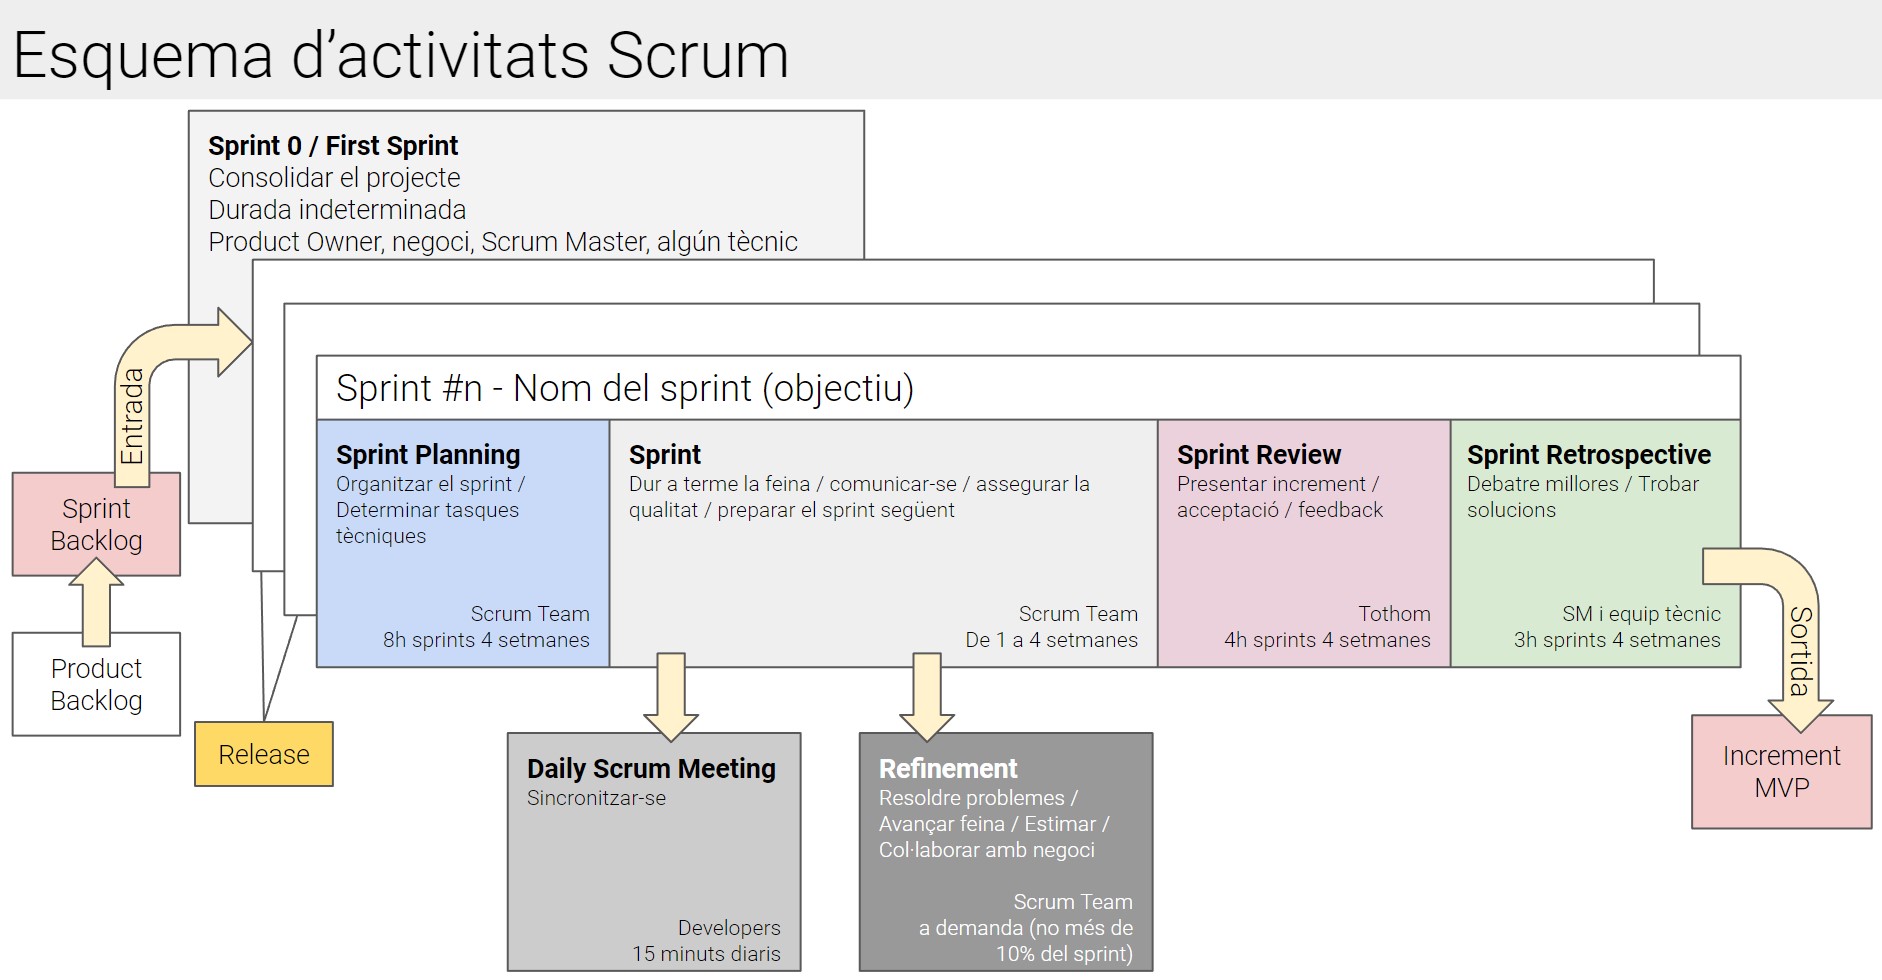Viewport: 1882px width, 980px height.
Task: Click the "Sincronitzar-se" text
Action: coord(596,798)
